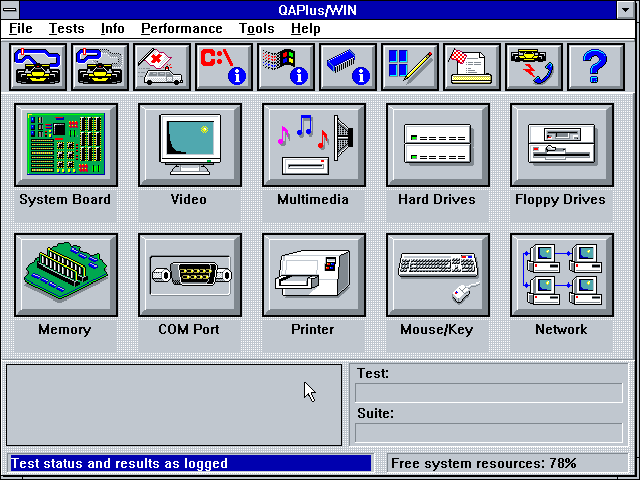Select the Printer test icon
Screen dimensions: 640x480
[x=314, y=275]
